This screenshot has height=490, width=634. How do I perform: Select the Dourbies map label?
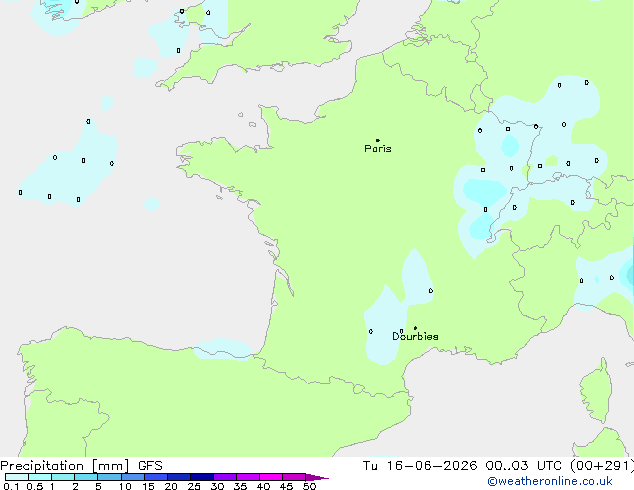coord(415,336)
